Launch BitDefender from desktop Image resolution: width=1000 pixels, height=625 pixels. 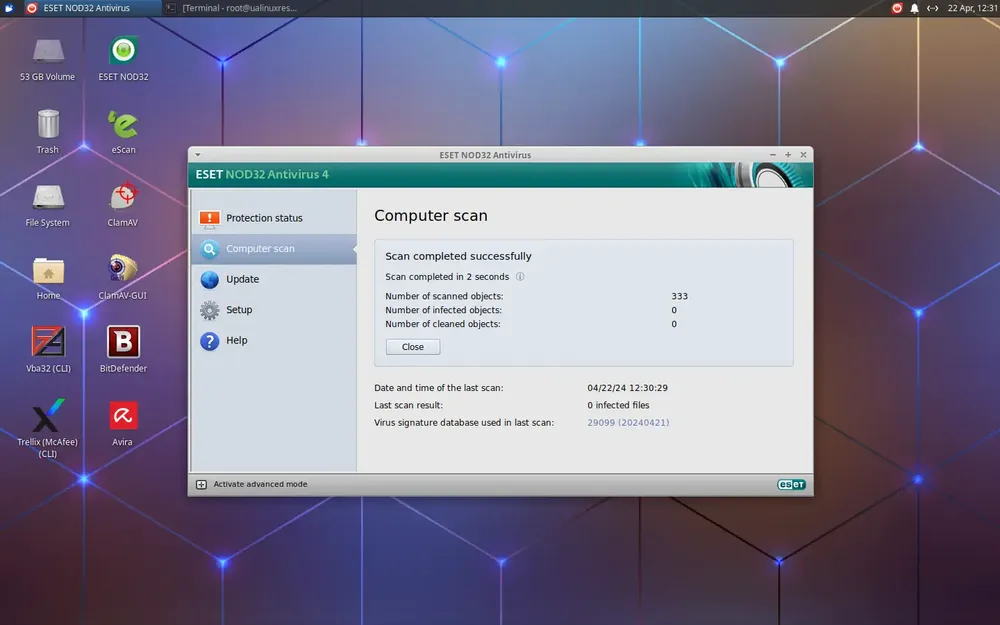(x=123, y=349)
